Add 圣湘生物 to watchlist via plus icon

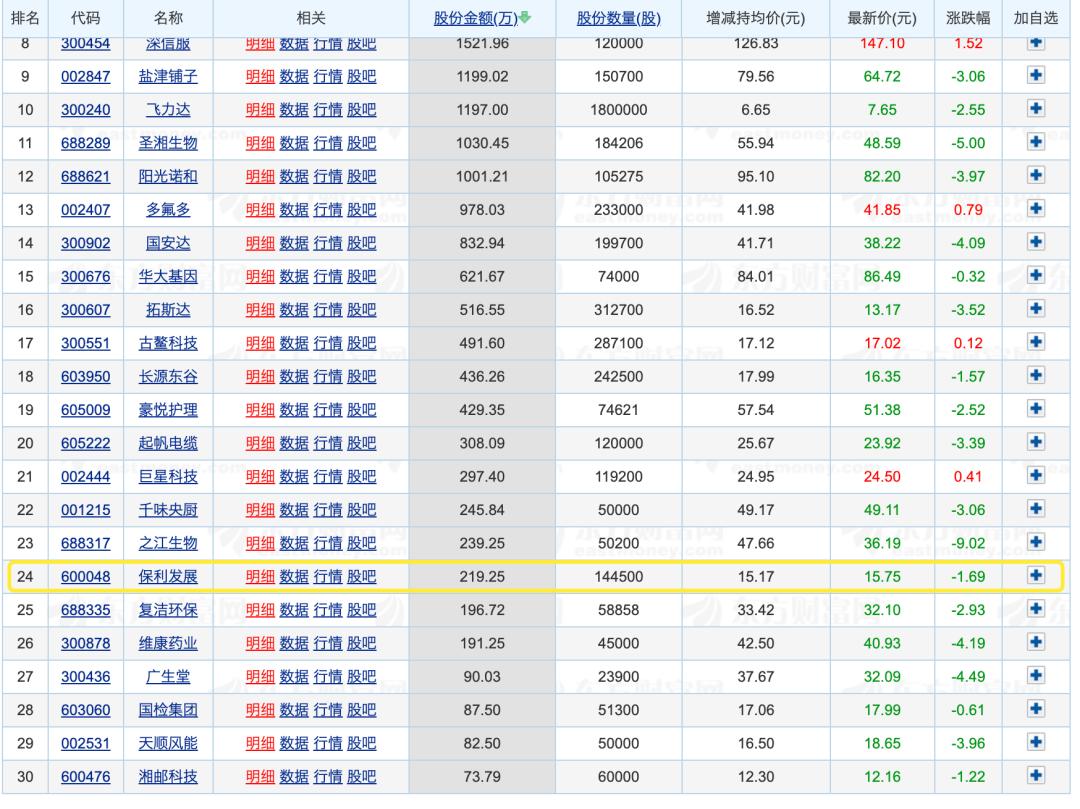[x=1035, y=142]
